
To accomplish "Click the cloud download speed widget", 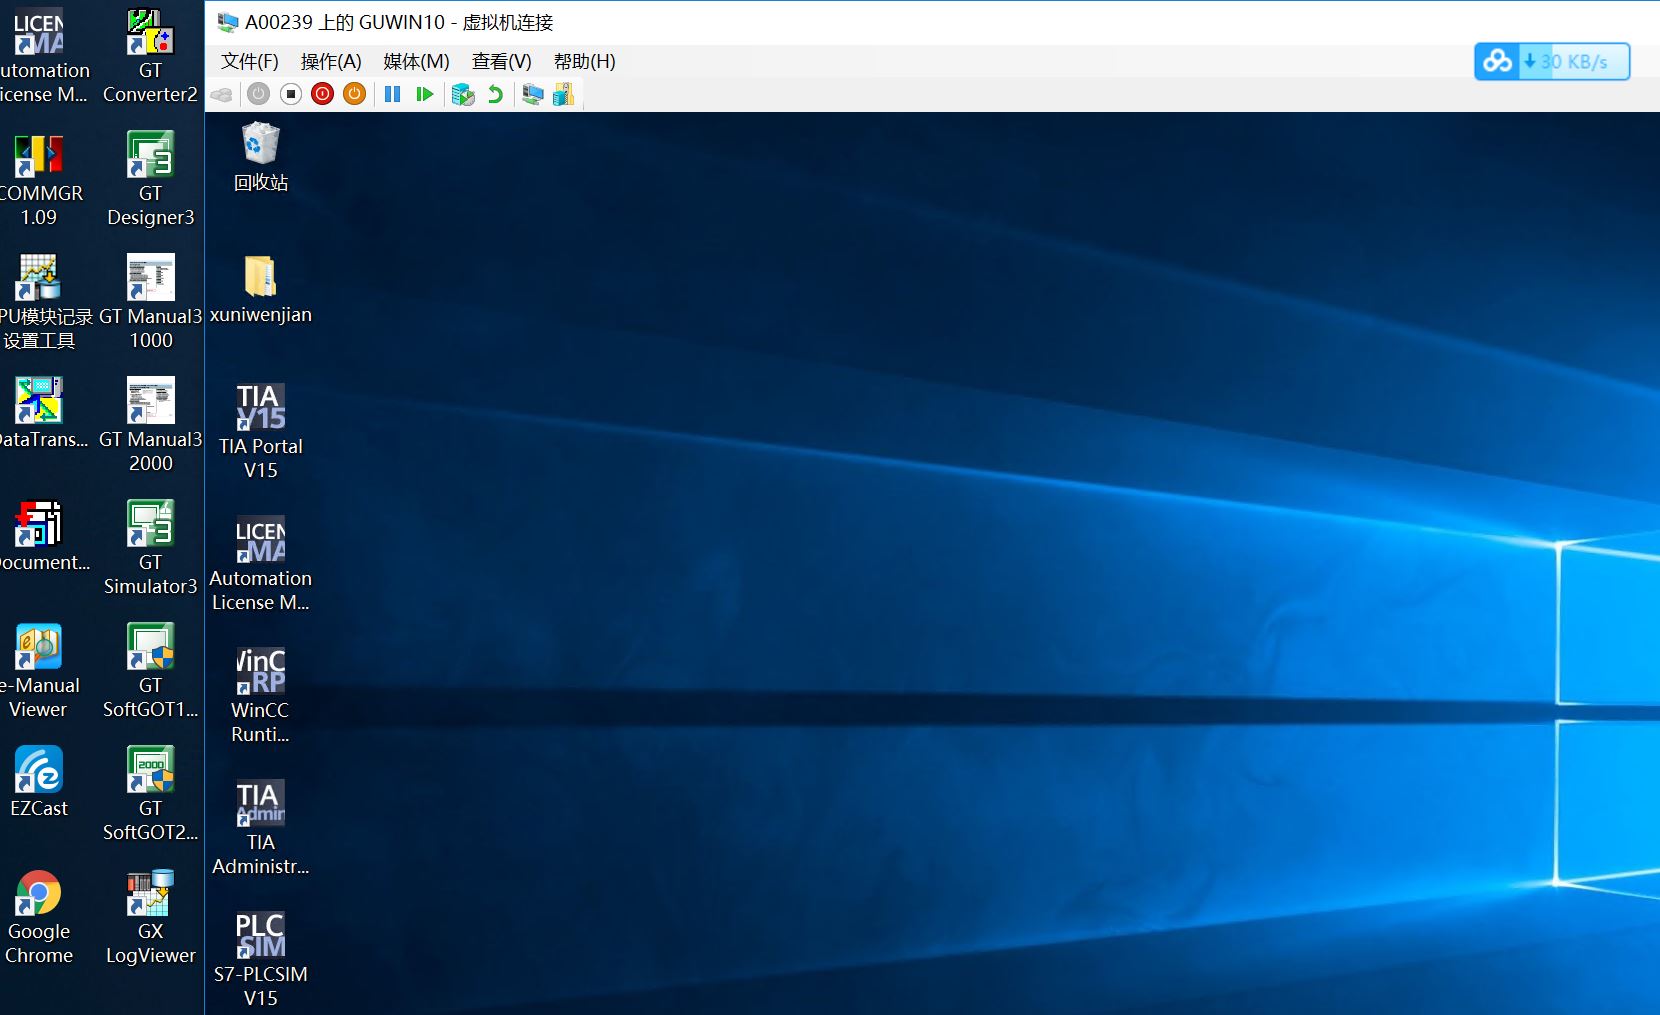I will tap(1551, 62).
